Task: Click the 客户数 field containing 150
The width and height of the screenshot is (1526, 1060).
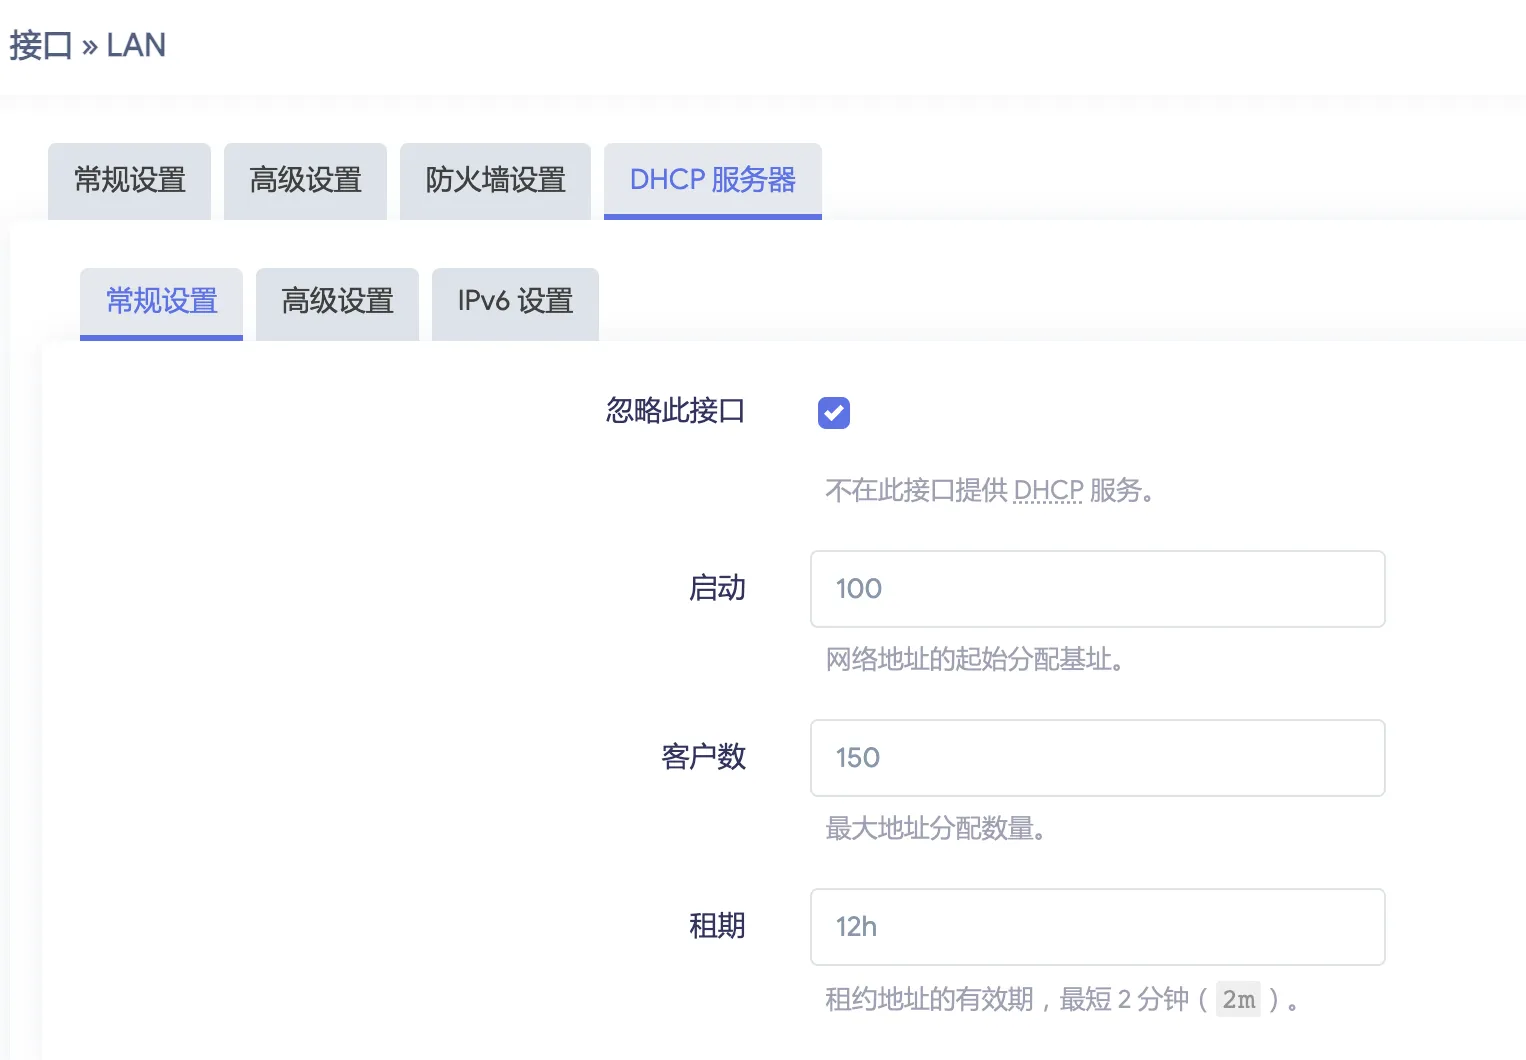Action: 1097,758
